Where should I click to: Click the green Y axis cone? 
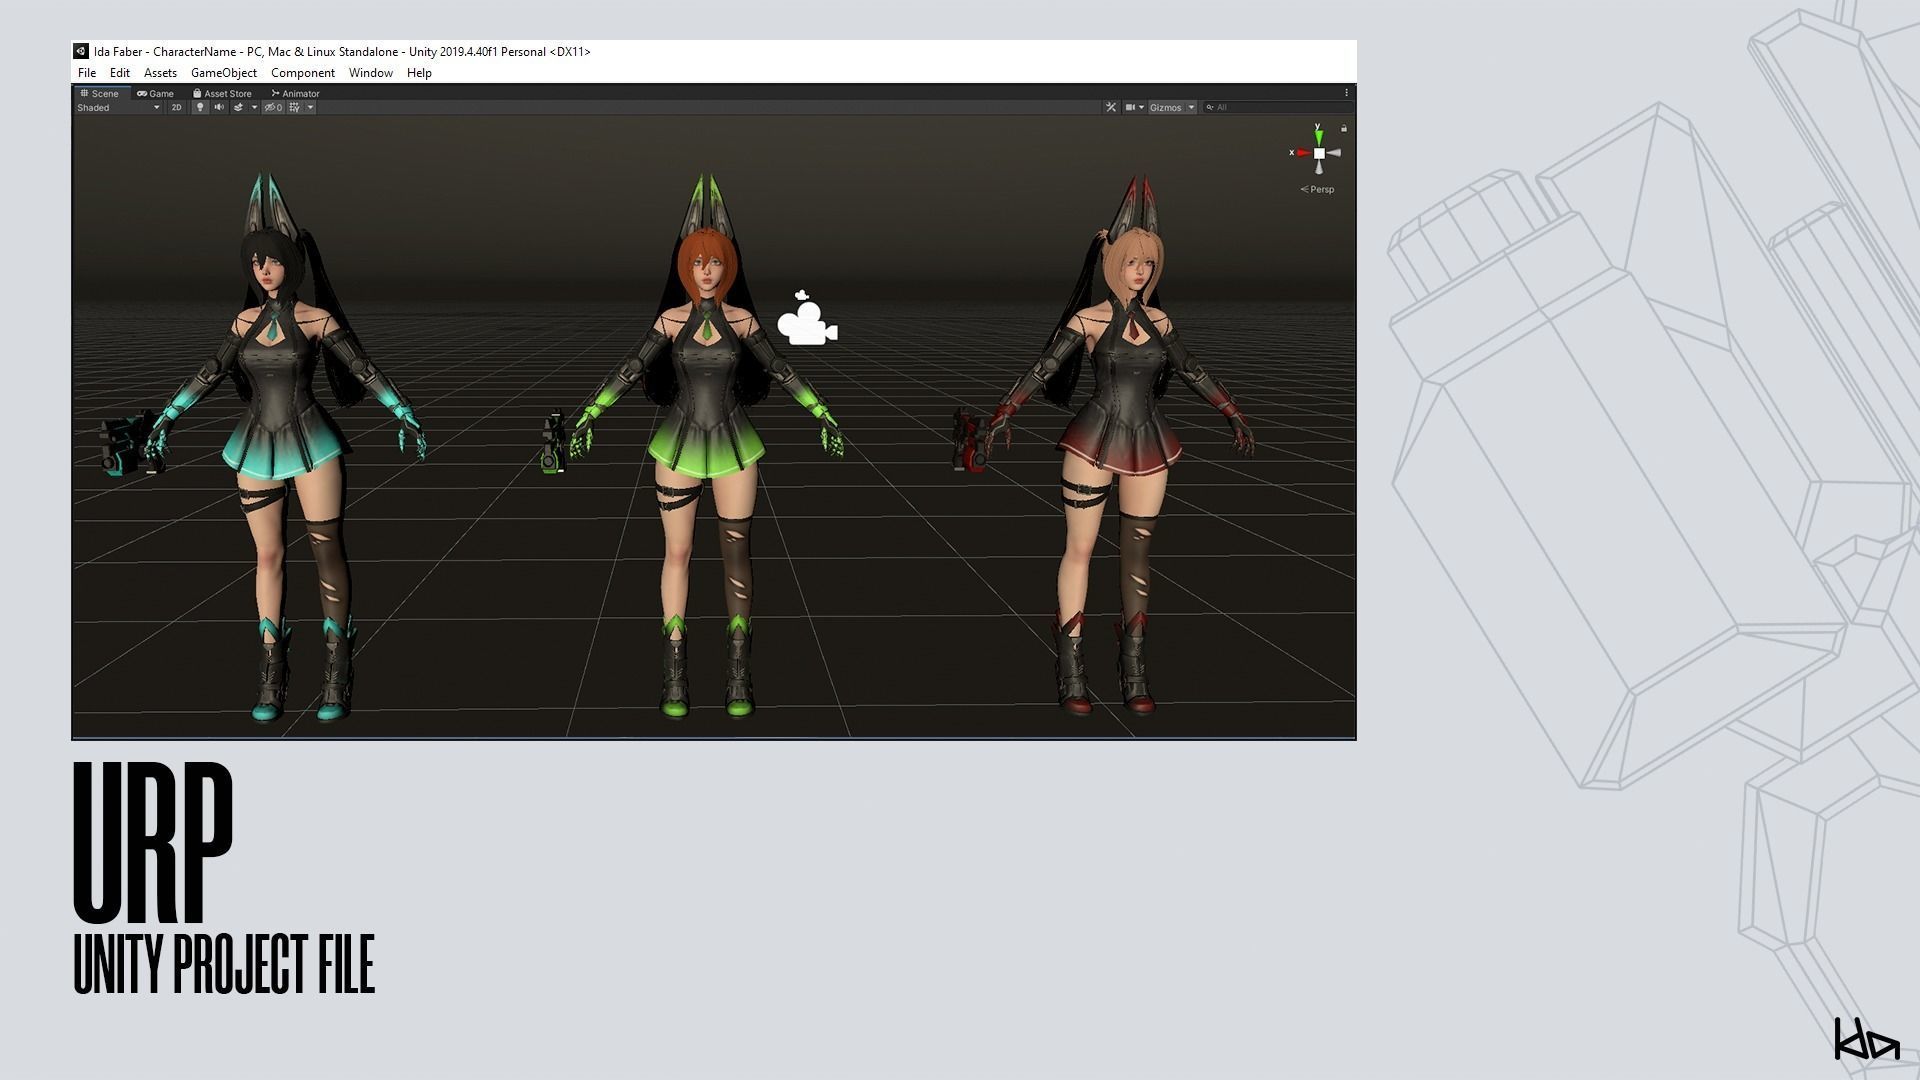click(x=1318, y=136)
